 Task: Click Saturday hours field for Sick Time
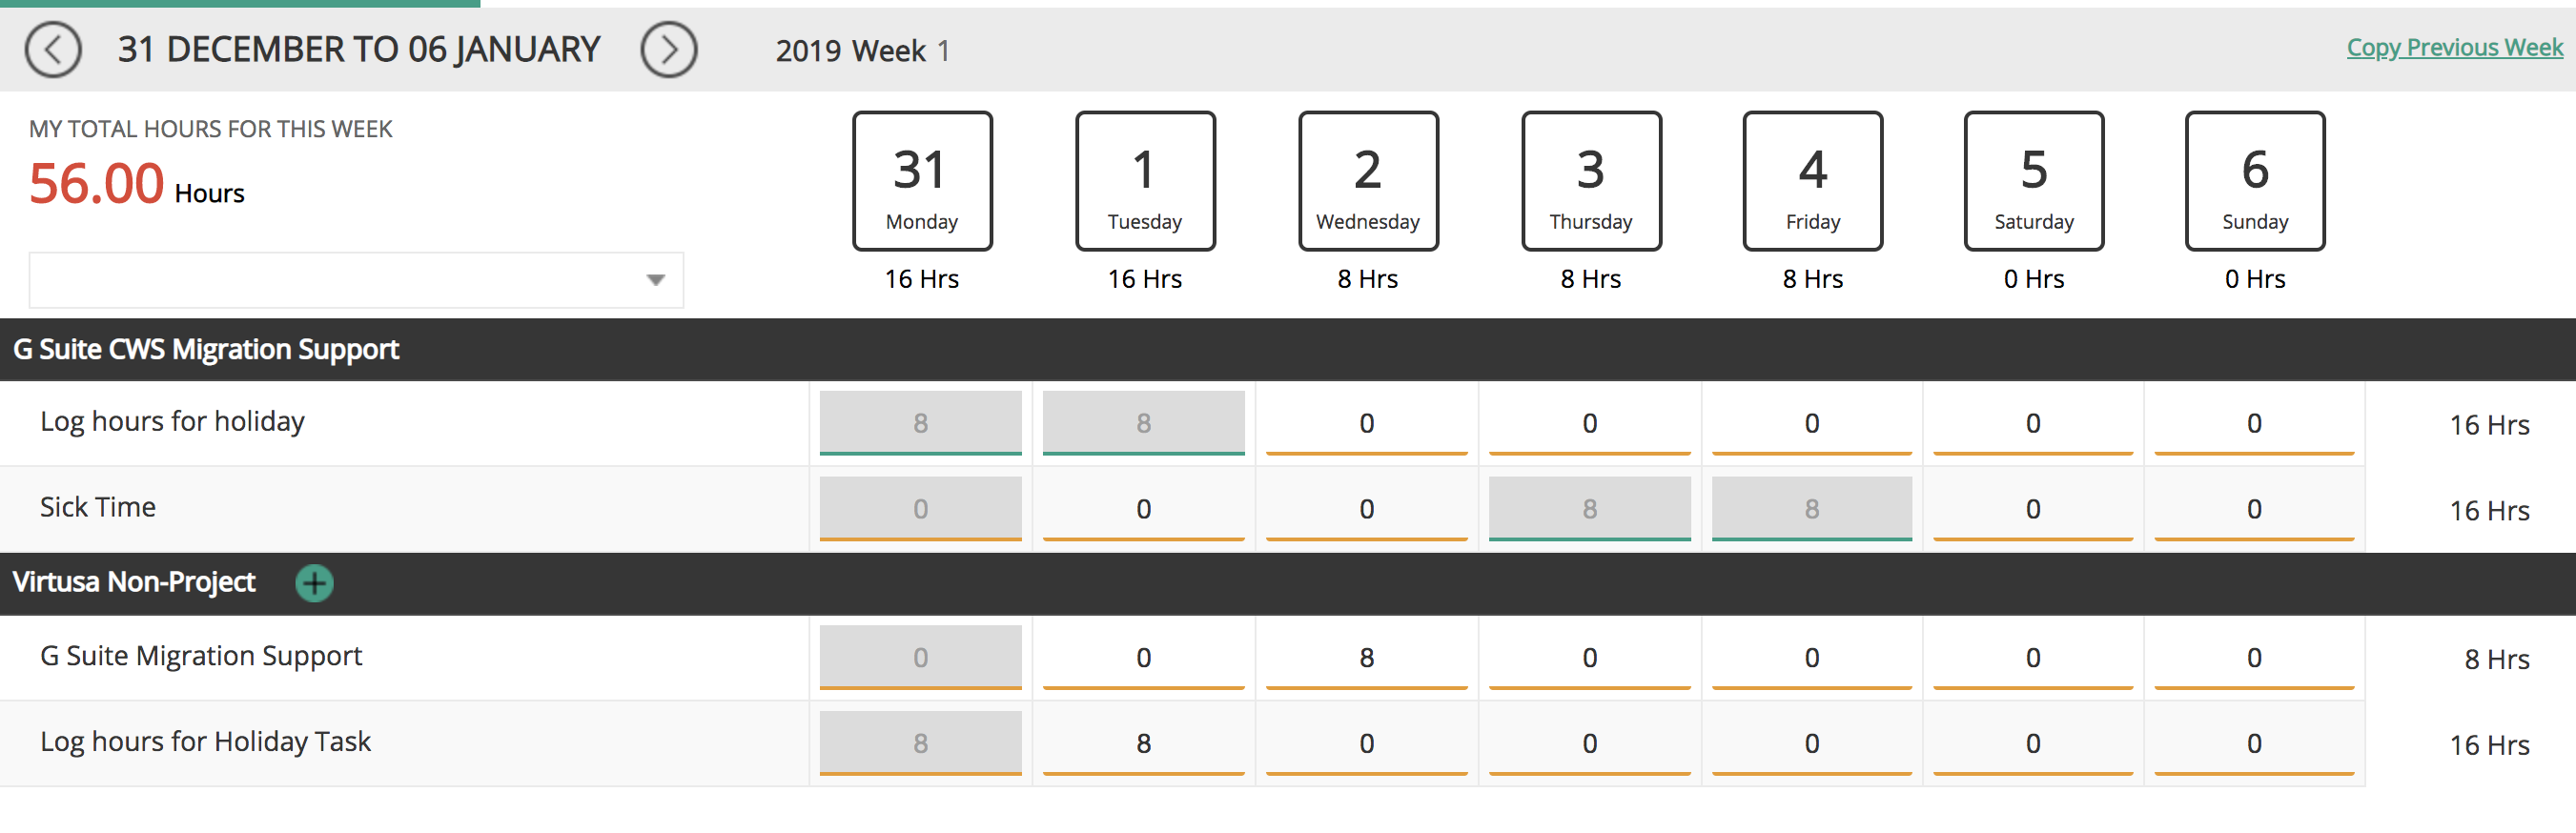click(2032, 510)
